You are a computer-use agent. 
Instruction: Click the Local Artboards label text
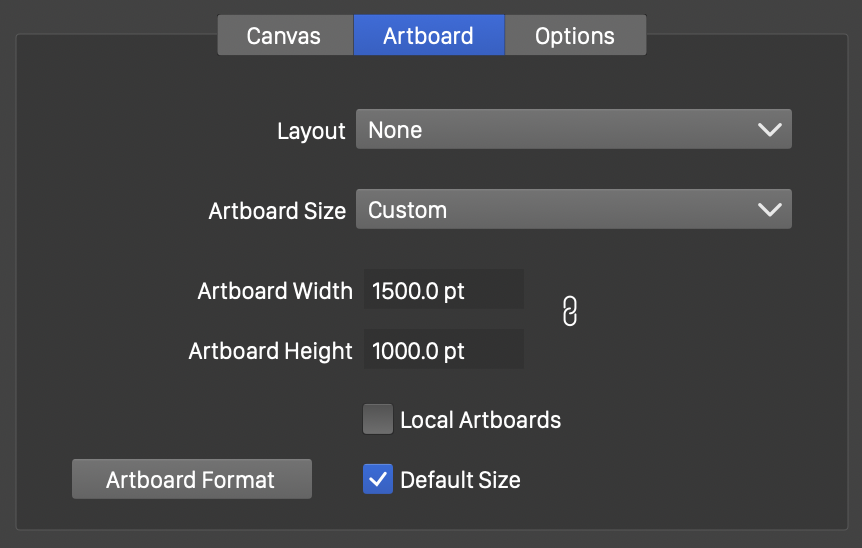pyautogui.click(x=480, y=420)
